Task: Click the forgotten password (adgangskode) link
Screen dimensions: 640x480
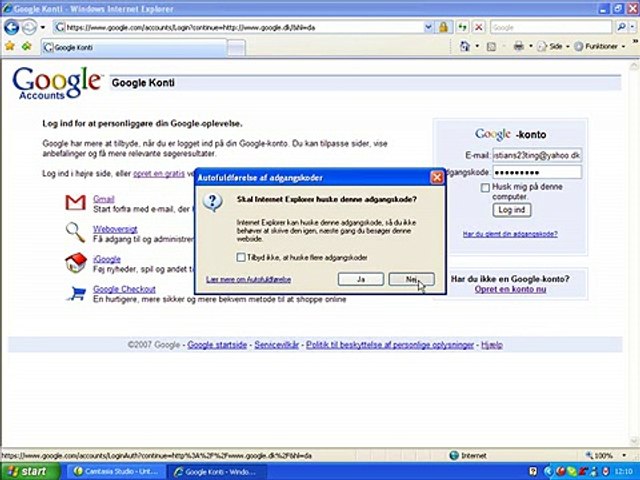Action: [510, 234]
